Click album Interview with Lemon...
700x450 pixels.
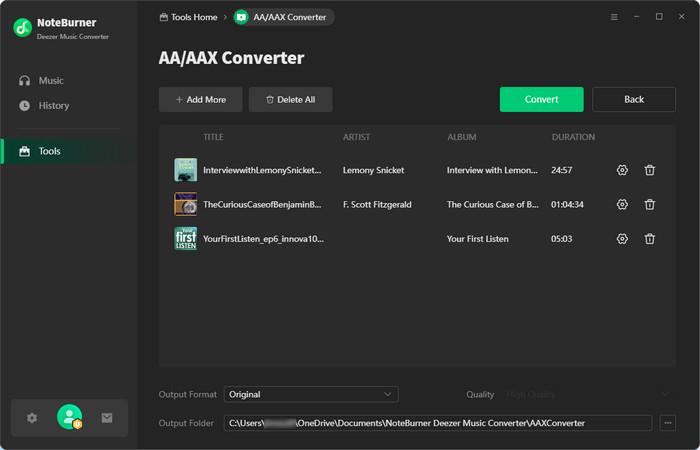tap(492, 170)
